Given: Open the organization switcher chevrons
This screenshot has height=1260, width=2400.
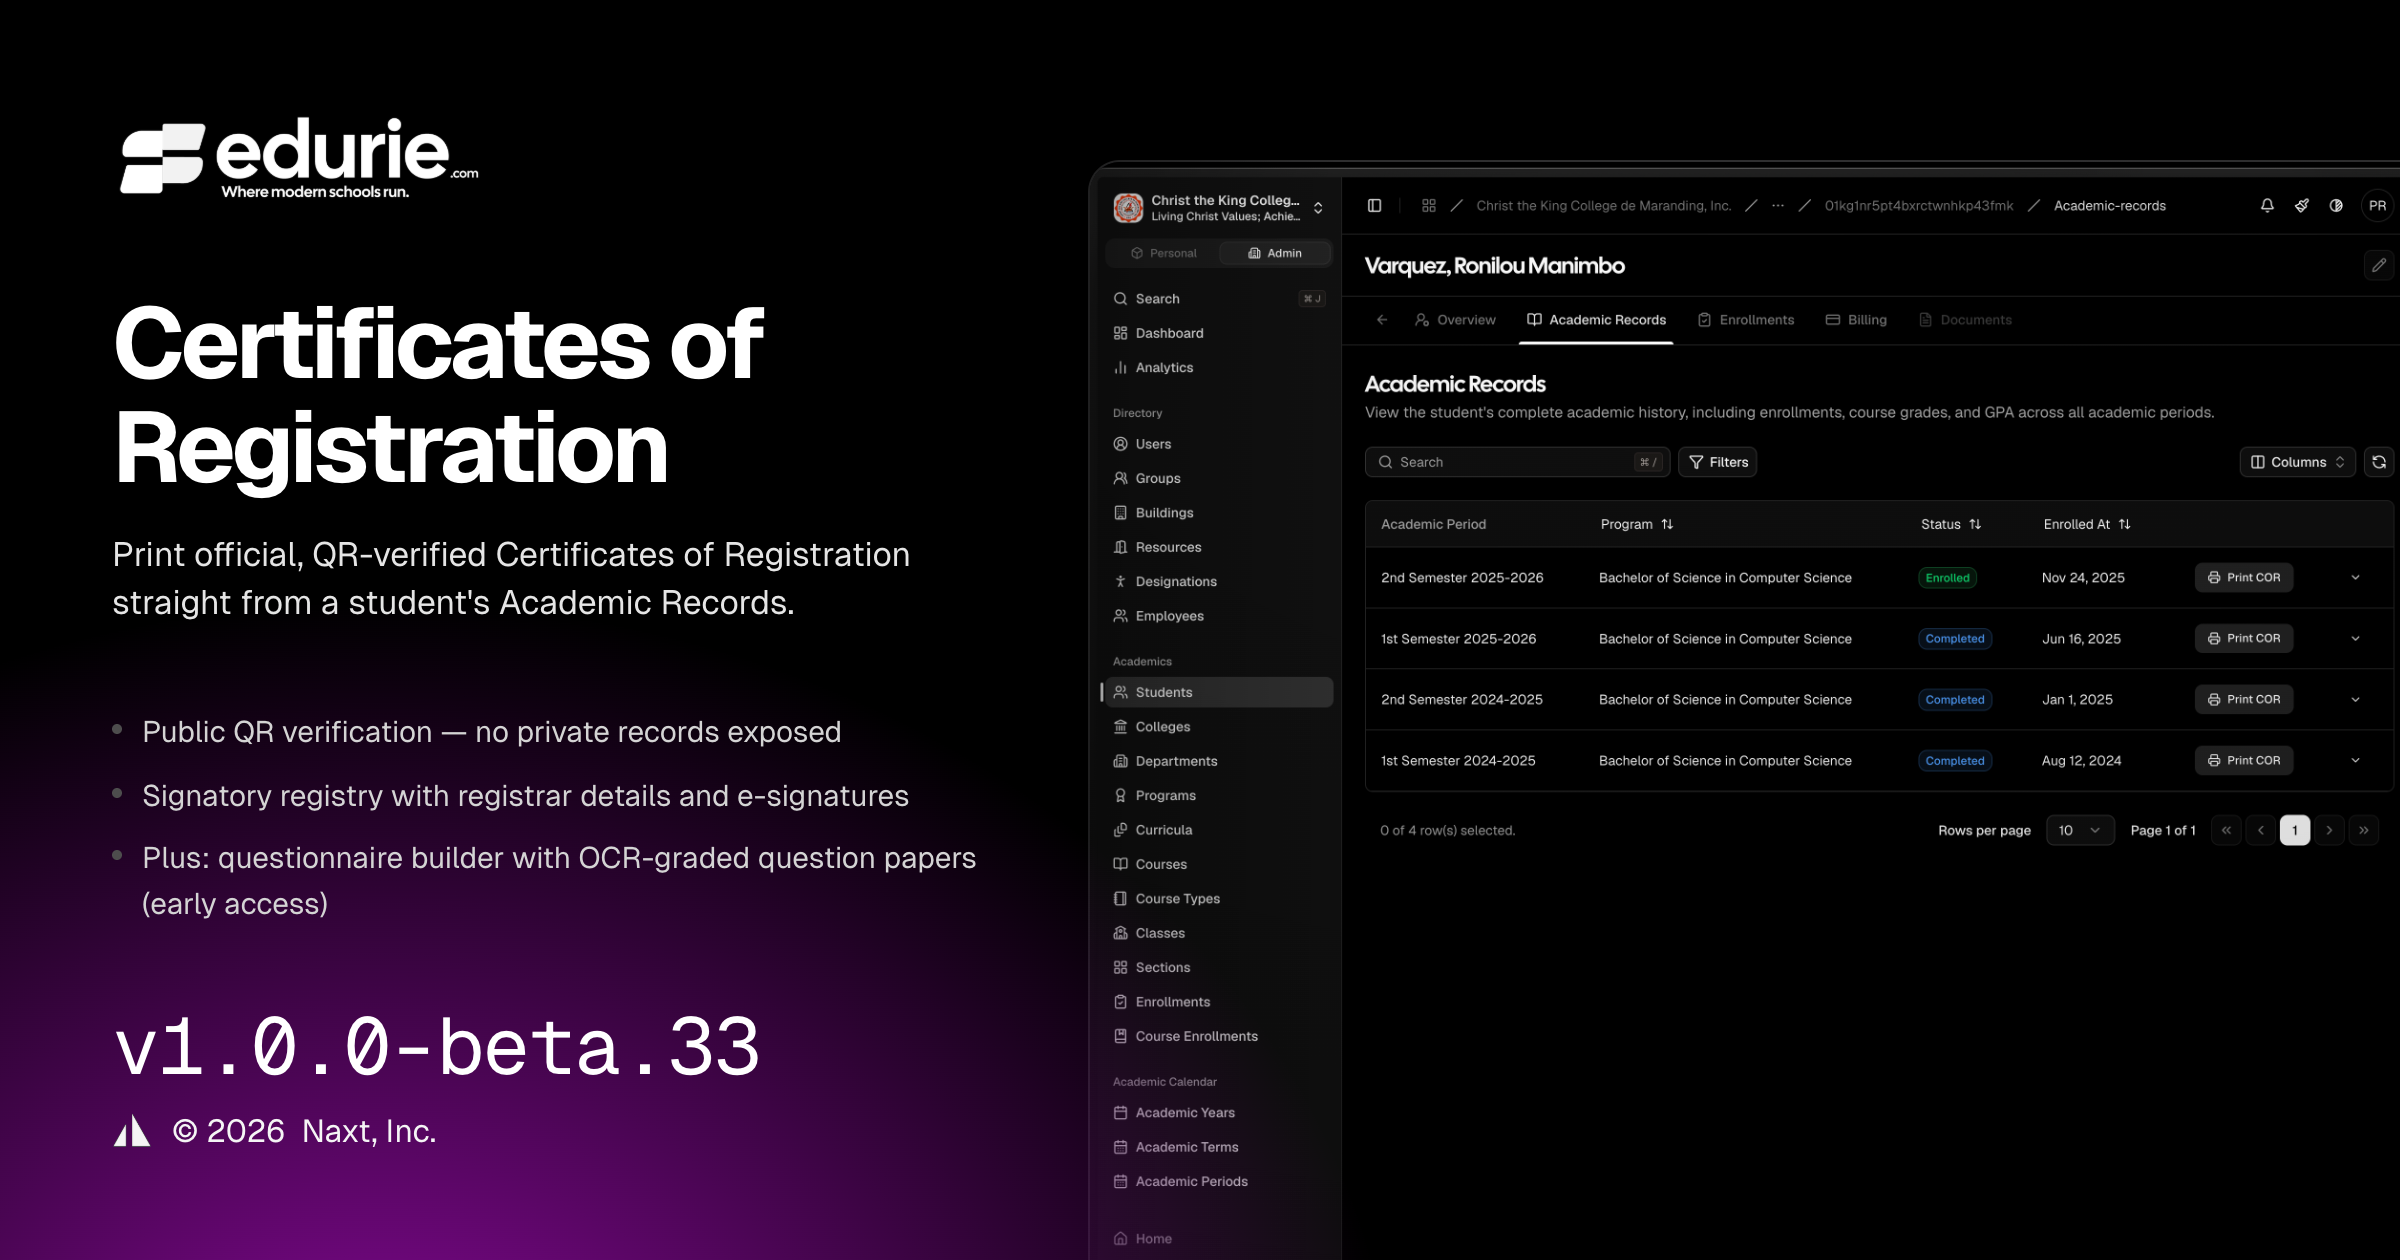Looking at the screenshot, I should tap(1318, 208).
